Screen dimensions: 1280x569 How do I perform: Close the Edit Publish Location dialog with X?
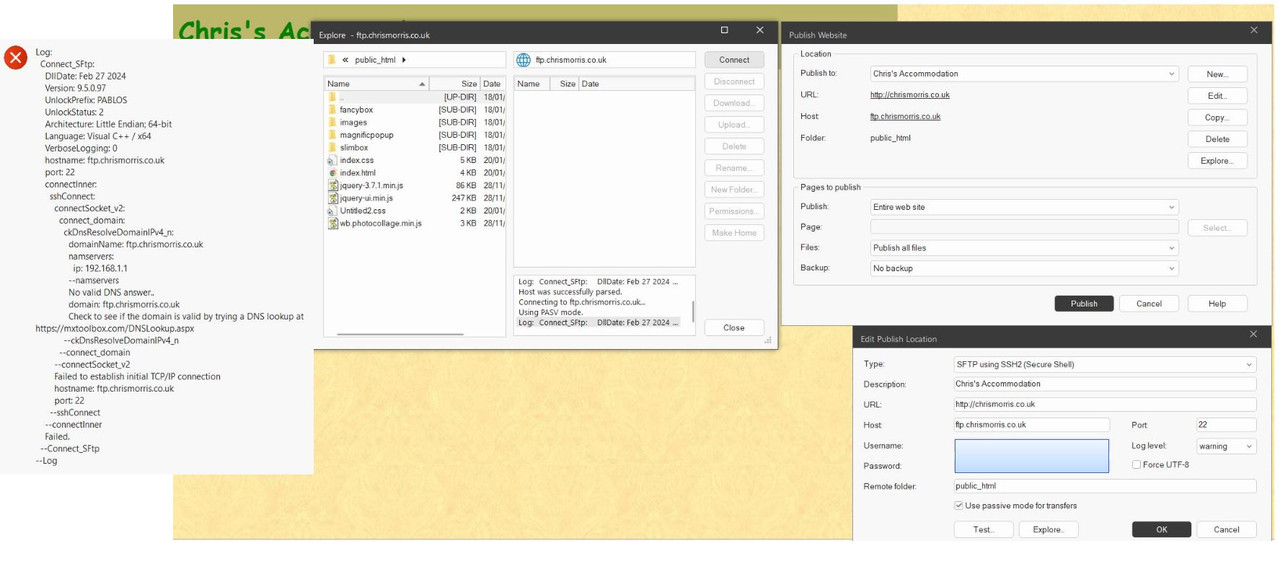coord(1254,335)
